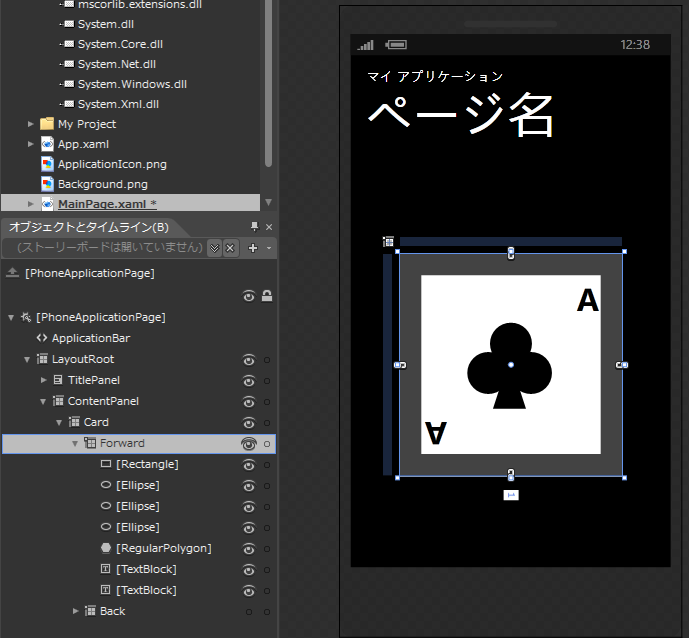Expand the MainPage.xaml file node
The width and height of the screenshot is (689, 638).
pos(30,203)
